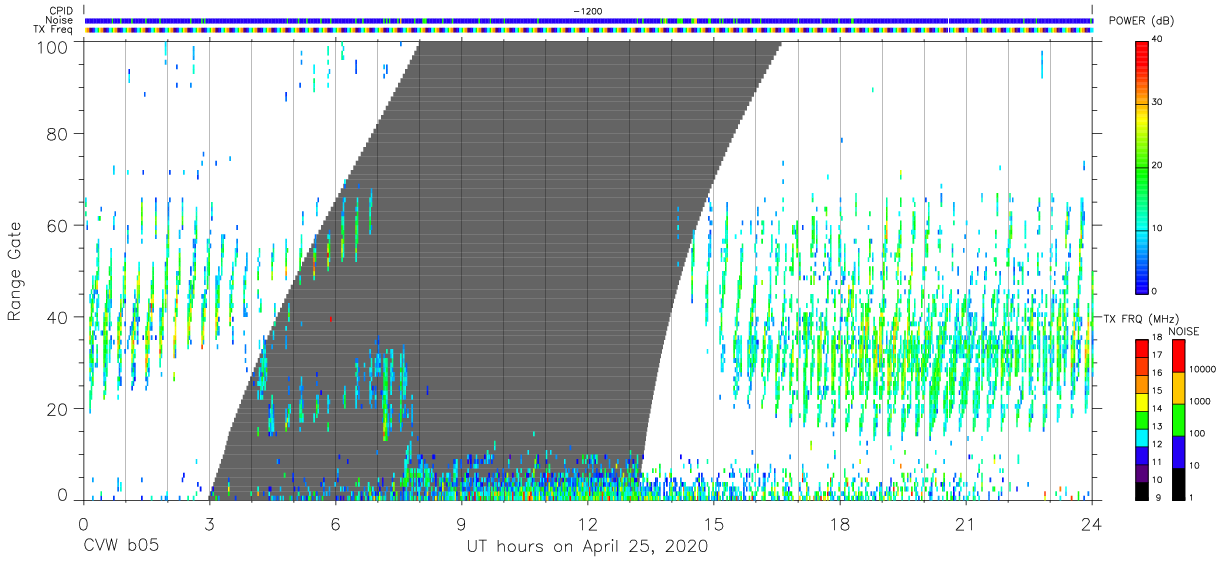Click the 24 hour tick on x-axis
The image size is (1228, 567).
(1092, 524)
